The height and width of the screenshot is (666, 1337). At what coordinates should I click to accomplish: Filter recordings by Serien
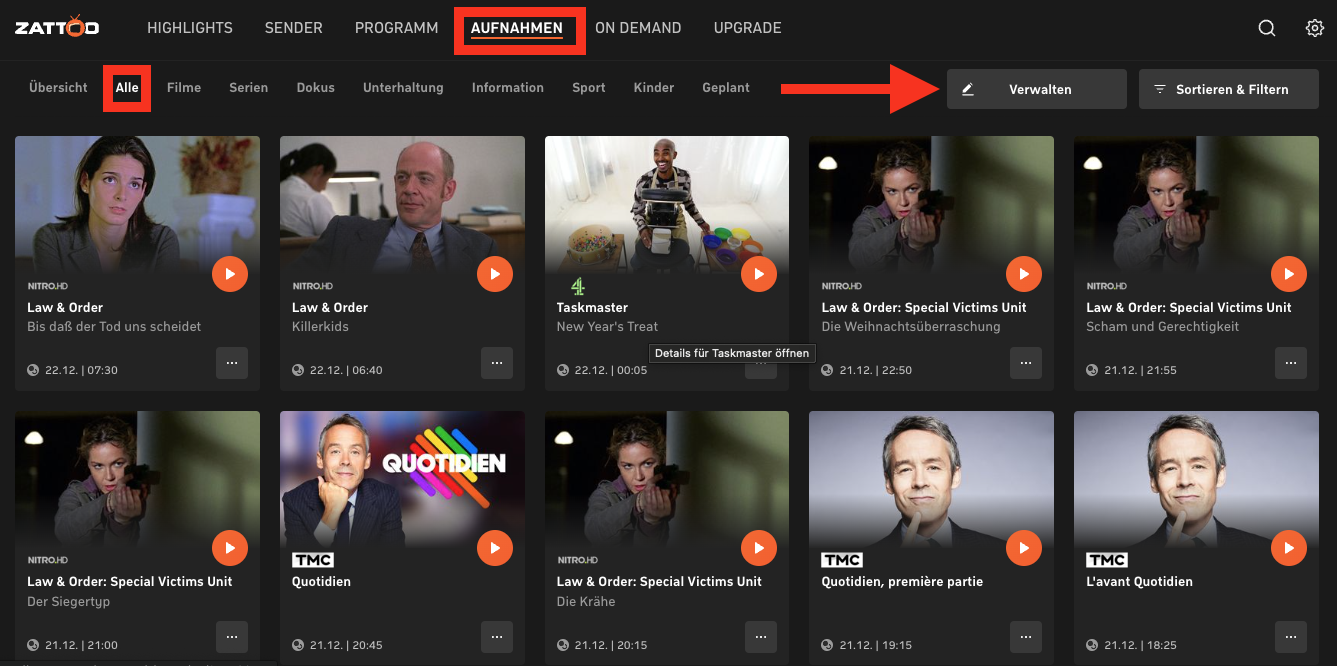[249, 88]
